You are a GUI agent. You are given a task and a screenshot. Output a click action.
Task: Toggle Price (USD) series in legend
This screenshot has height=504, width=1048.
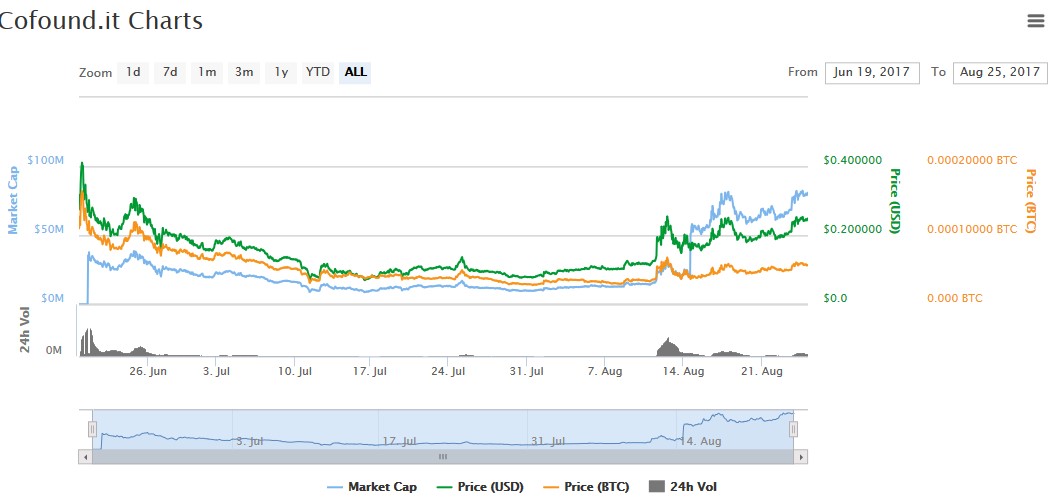coord(481,487)
